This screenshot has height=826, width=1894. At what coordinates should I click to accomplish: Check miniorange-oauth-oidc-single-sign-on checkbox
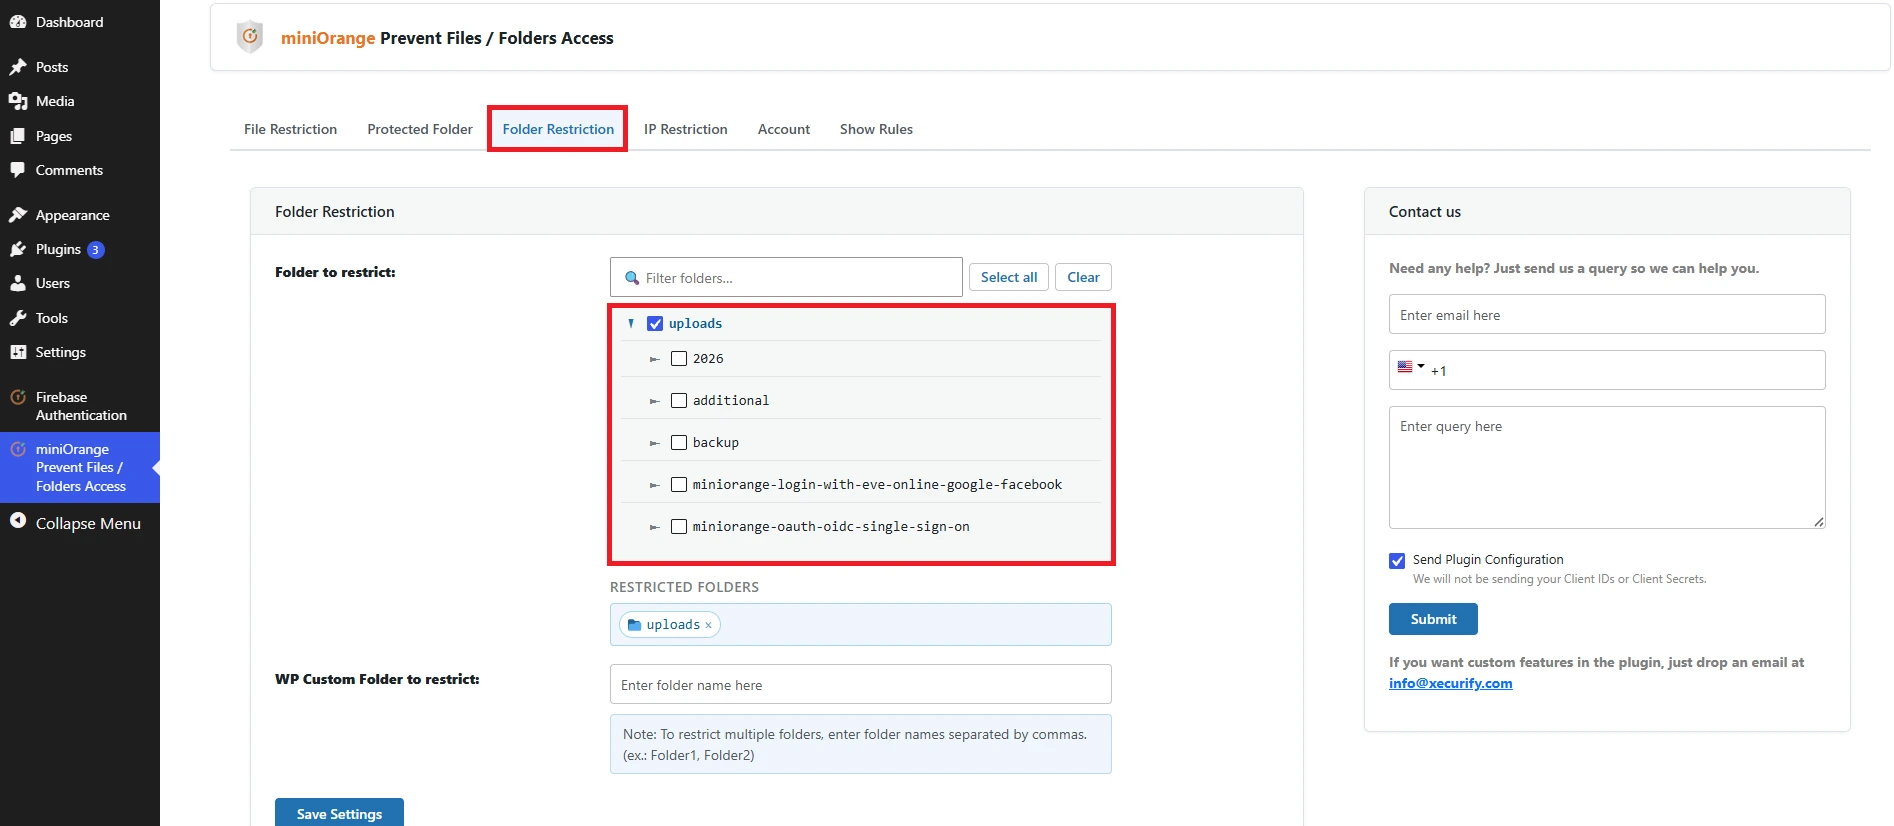point(679,526)
